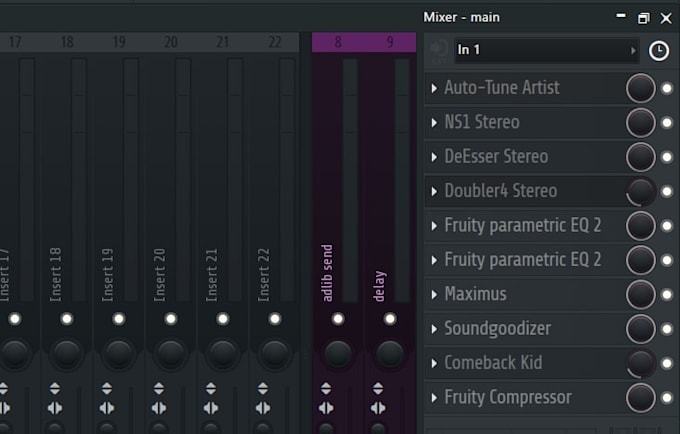Expand Soundgoodizer slot menu arrow
This screenshot has width=680, height=434.
(x=434, y=329)
